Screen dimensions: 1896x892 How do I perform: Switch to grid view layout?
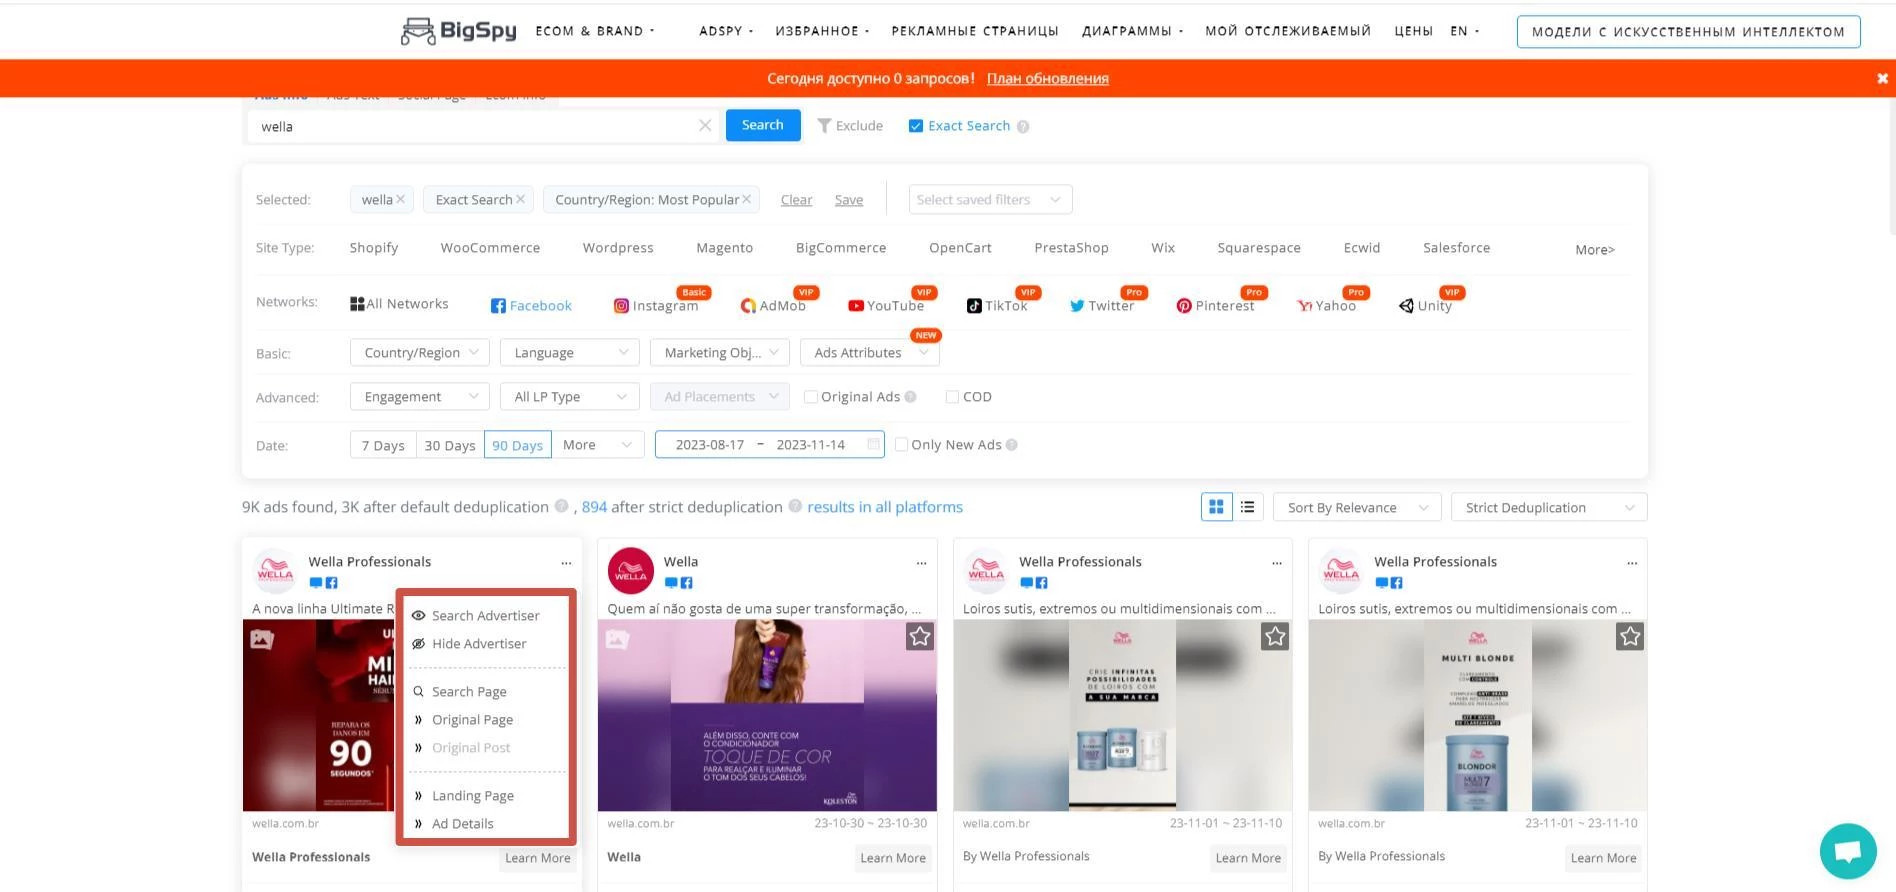point(1216,507)
